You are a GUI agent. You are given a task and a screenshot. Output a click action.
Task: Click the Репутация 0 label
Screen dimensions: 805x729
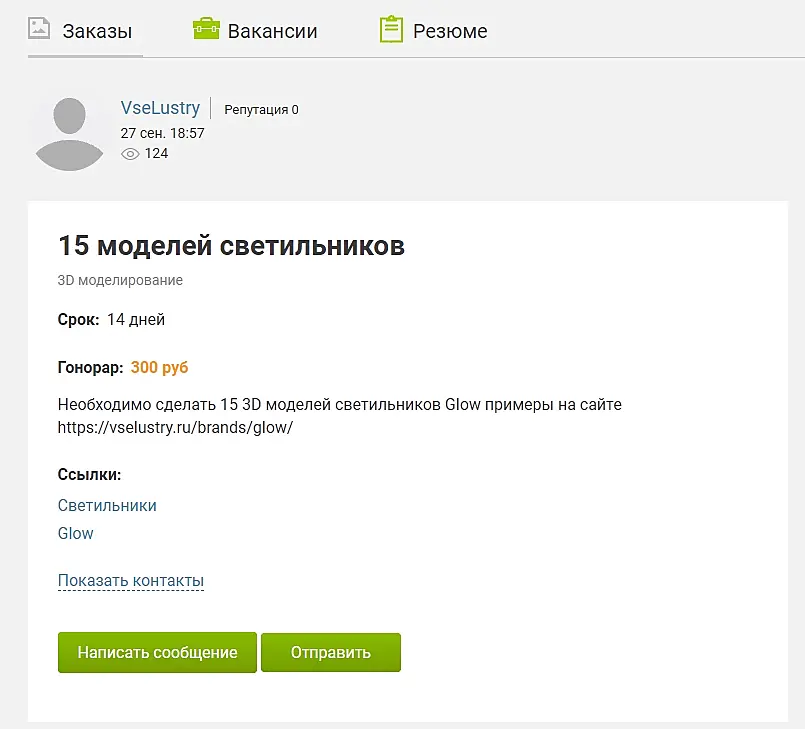[261, 109]
